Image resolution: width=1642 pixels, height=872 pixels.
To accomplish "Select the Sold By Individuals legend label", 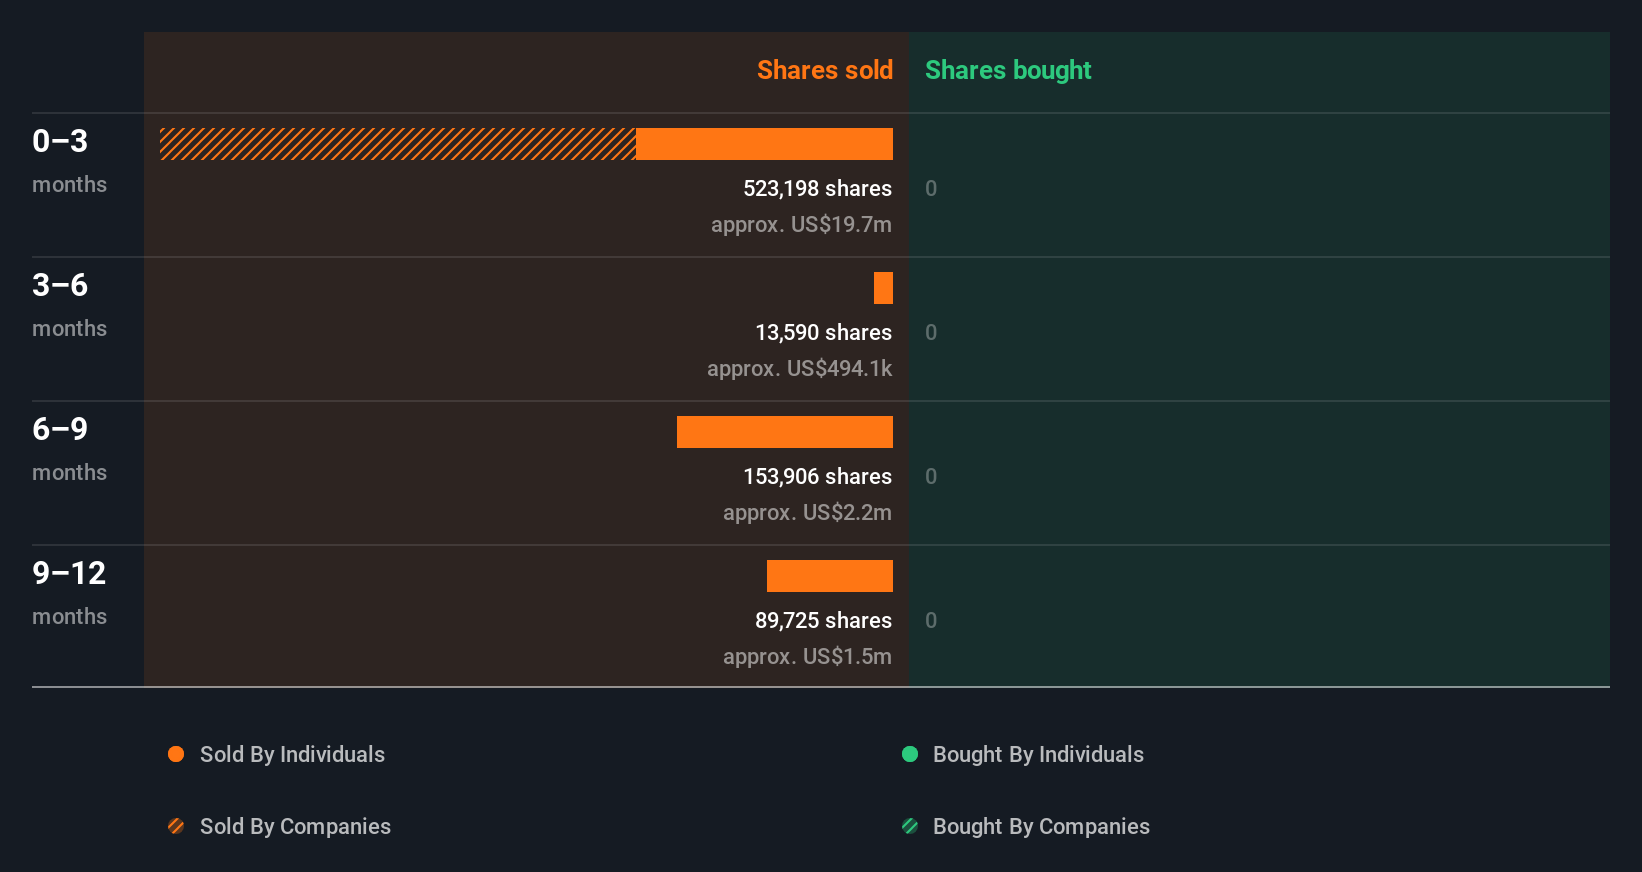I will pyautogui.click(x=292, y=755).
